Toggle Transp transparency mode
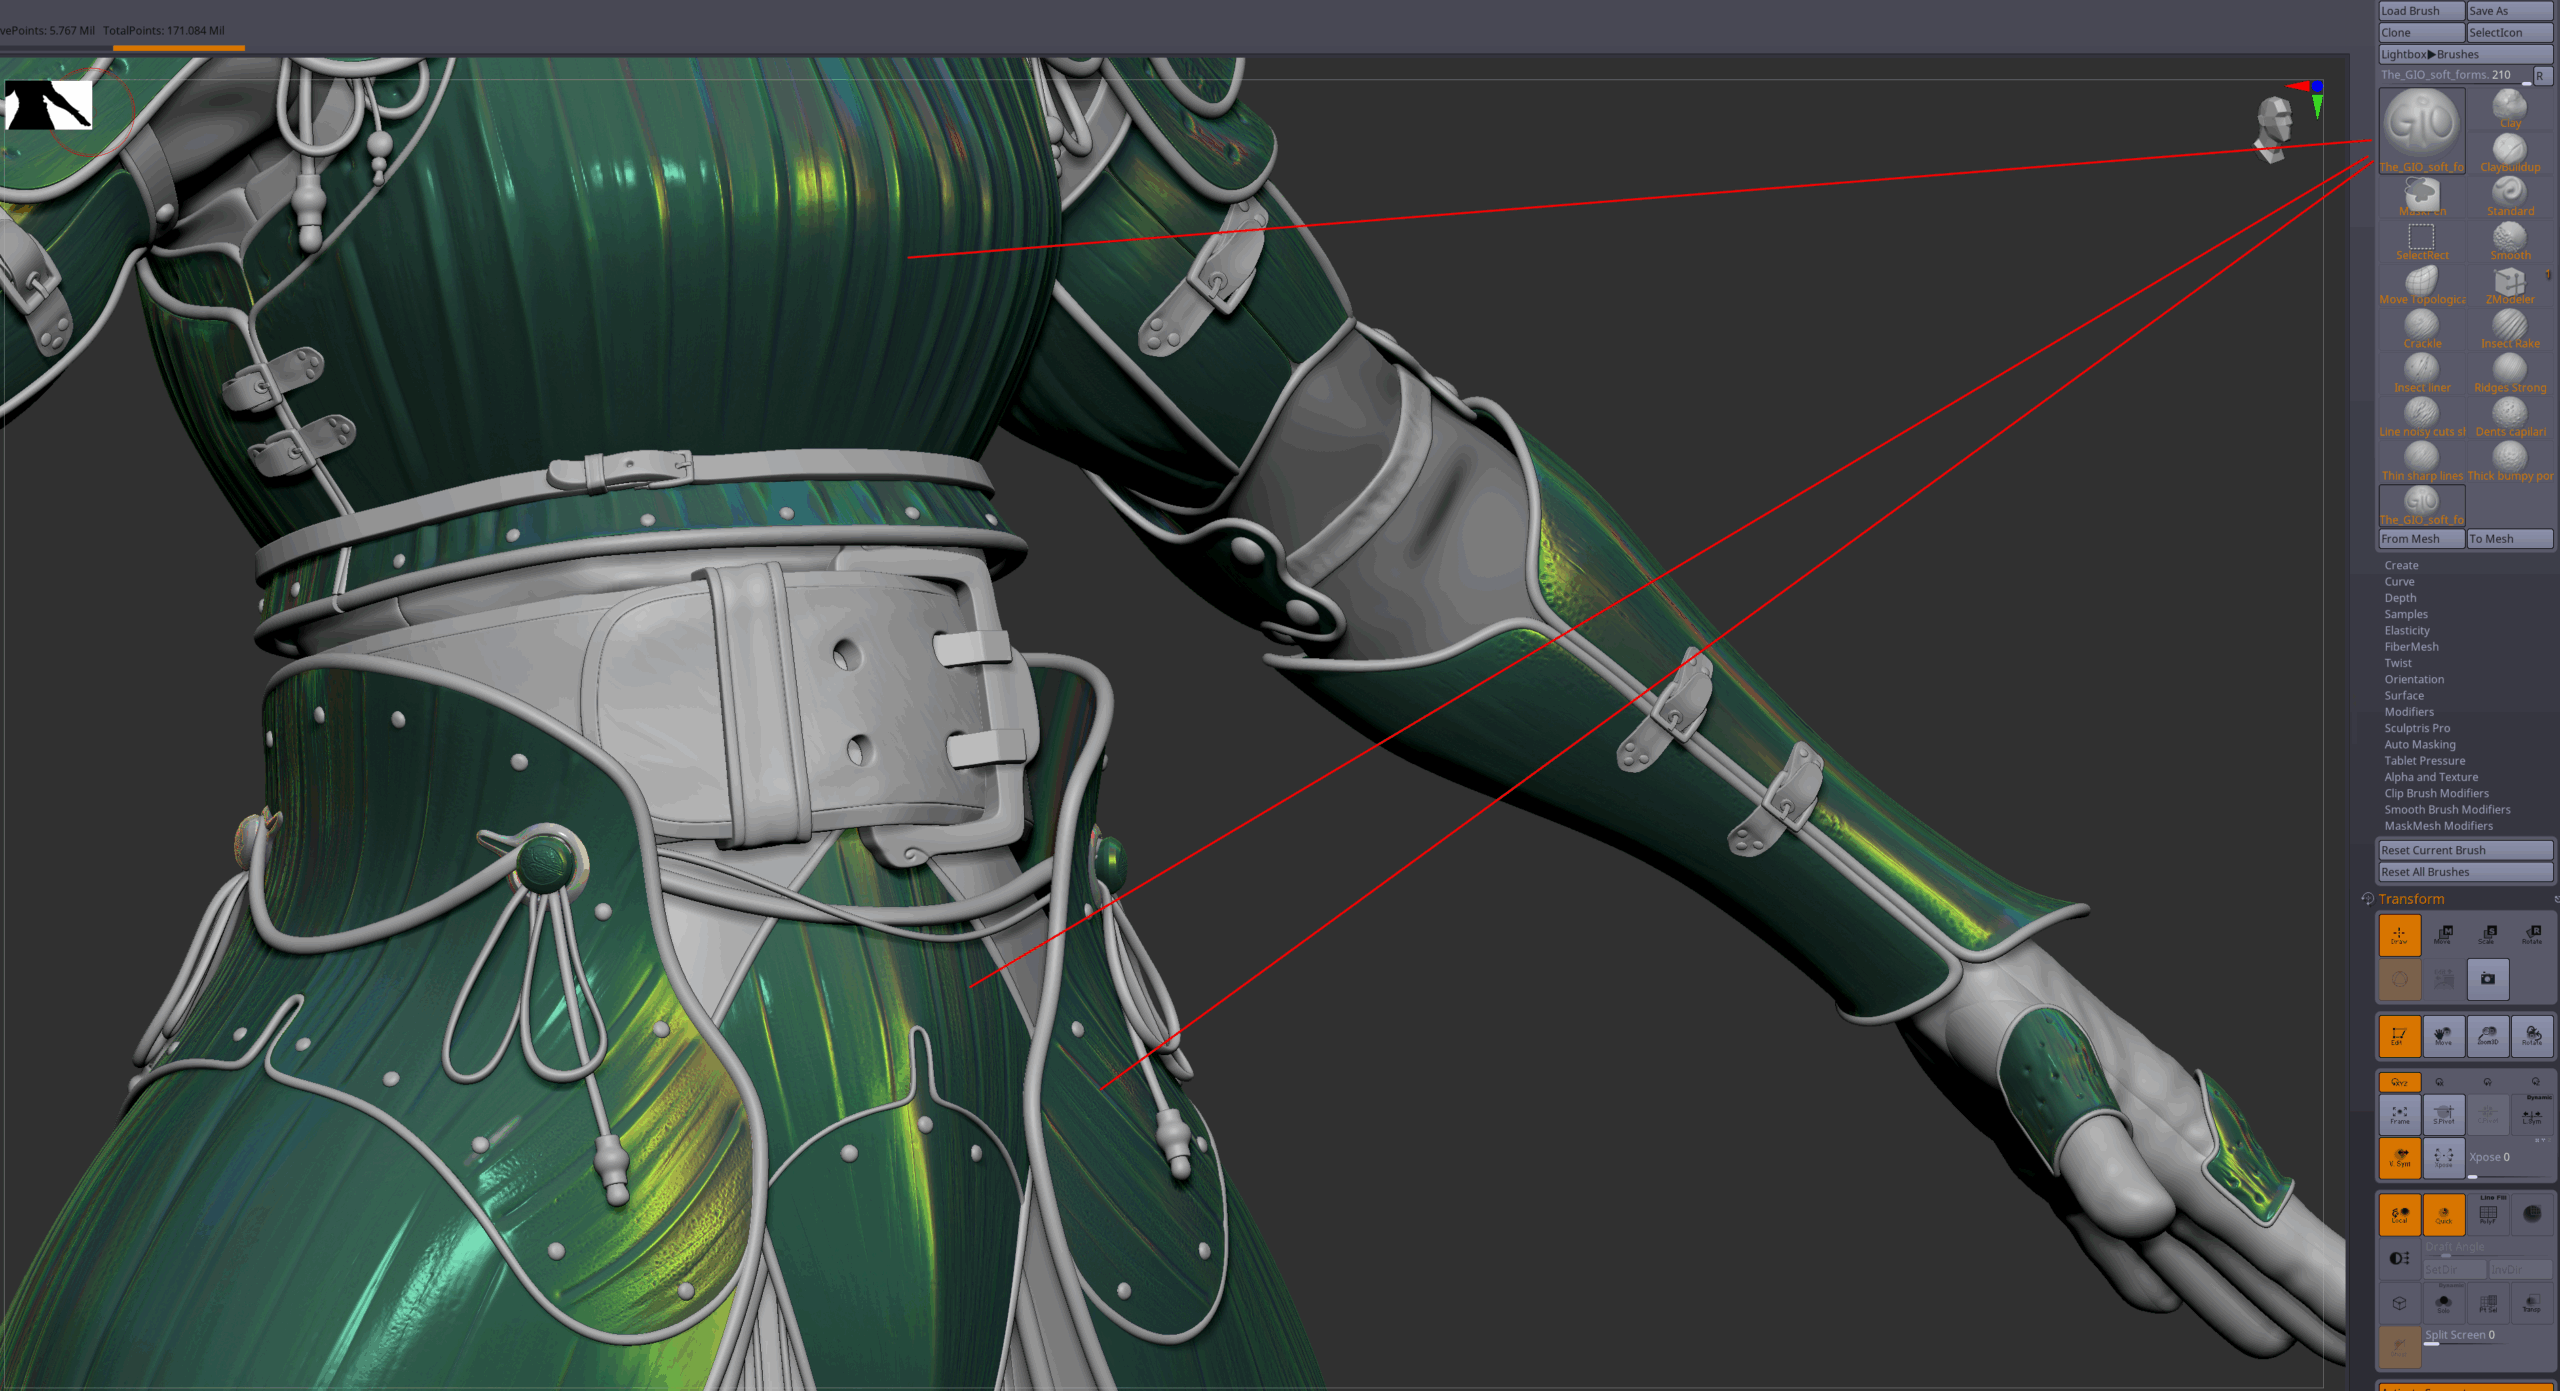The height and width of the screenshot is (1391, 2560). pos(2531,1303)
